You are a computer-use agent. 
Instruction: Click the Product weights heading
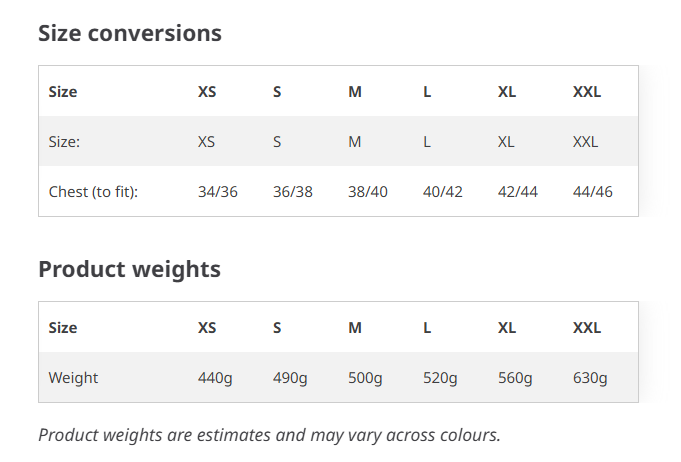tap(129, 269)
